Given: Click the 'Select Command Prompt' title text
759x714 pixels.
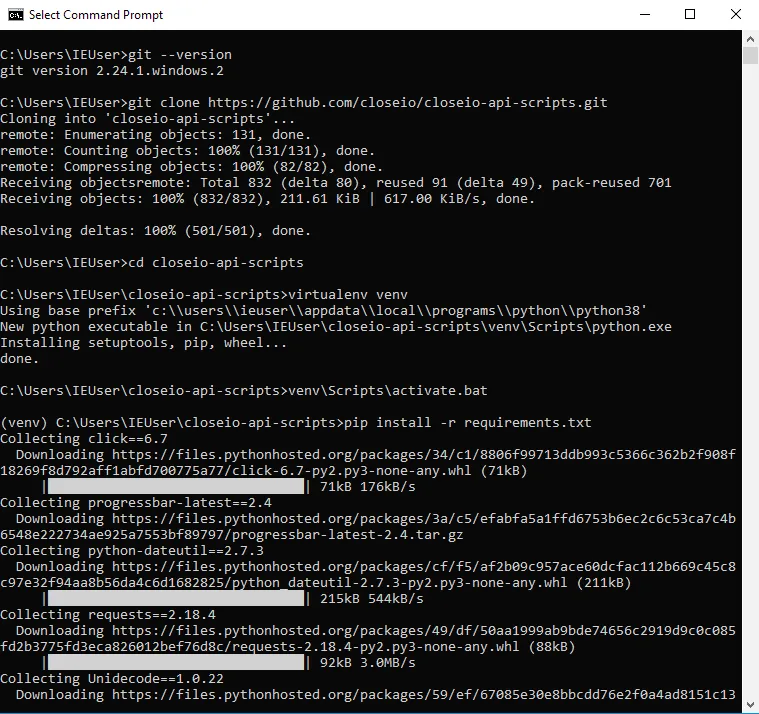Looking at the screenshot, I should tap(96, 15).
